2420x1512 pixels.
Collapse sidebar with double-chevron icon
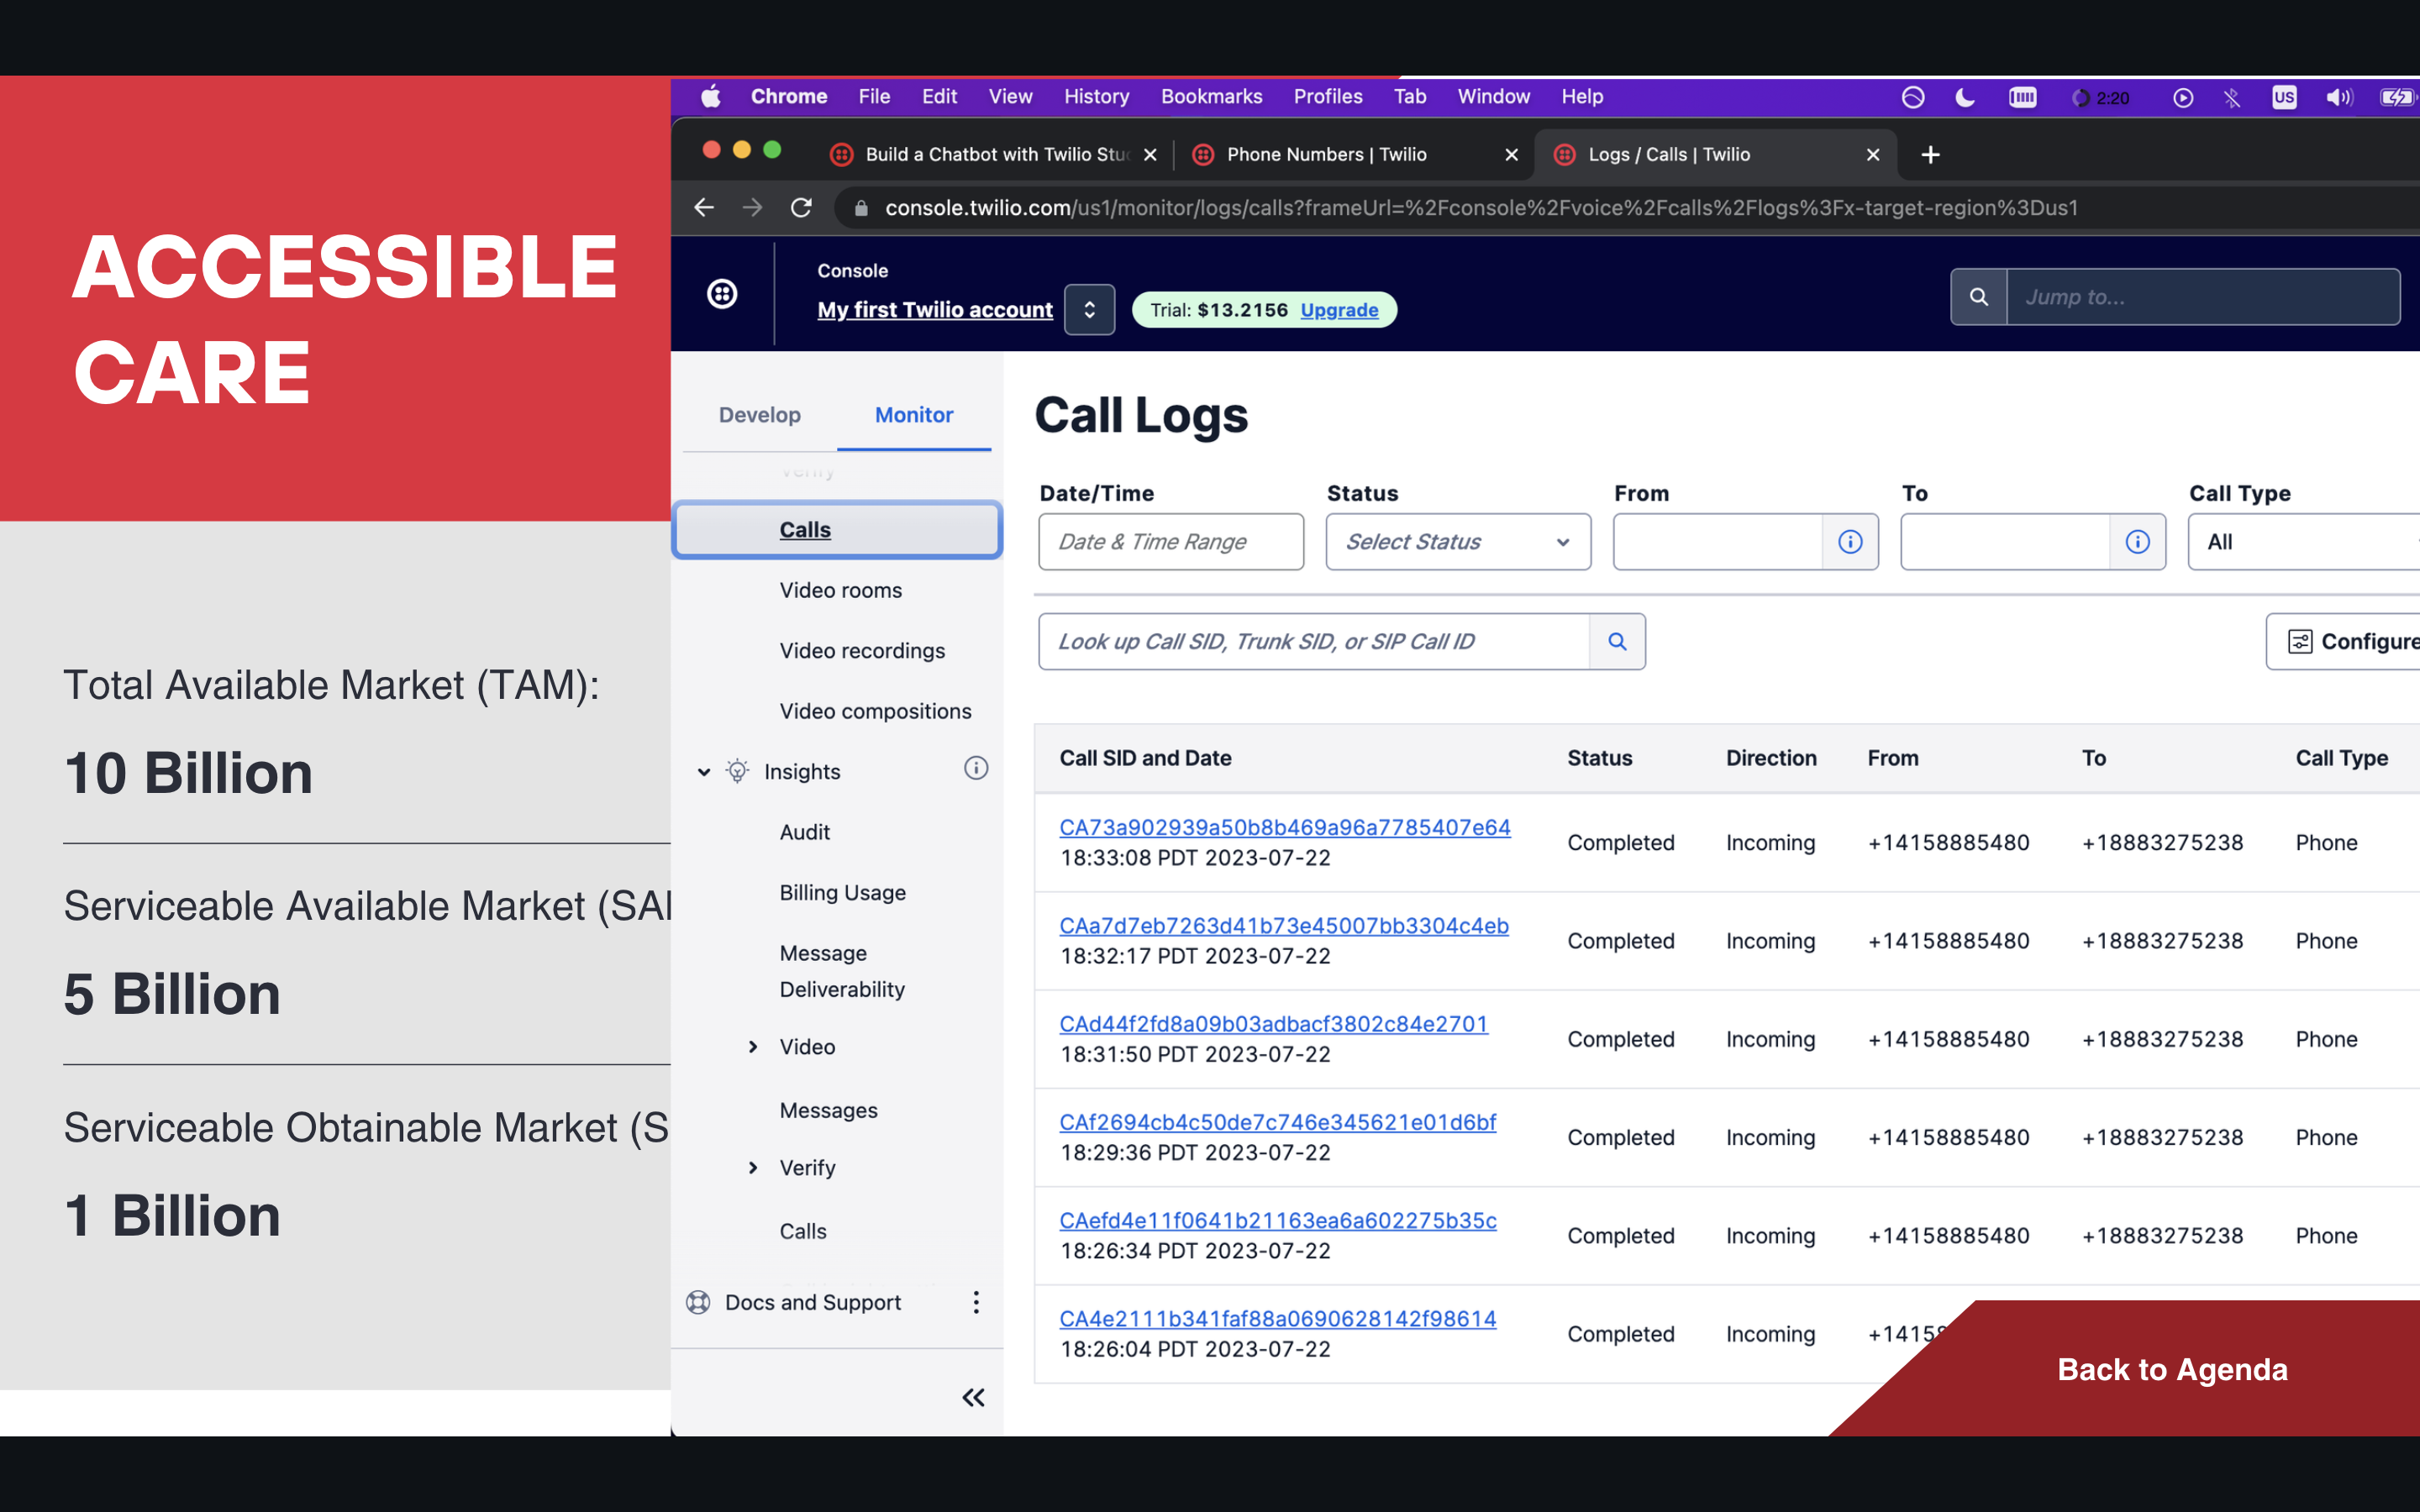[x=973, y=1397]
